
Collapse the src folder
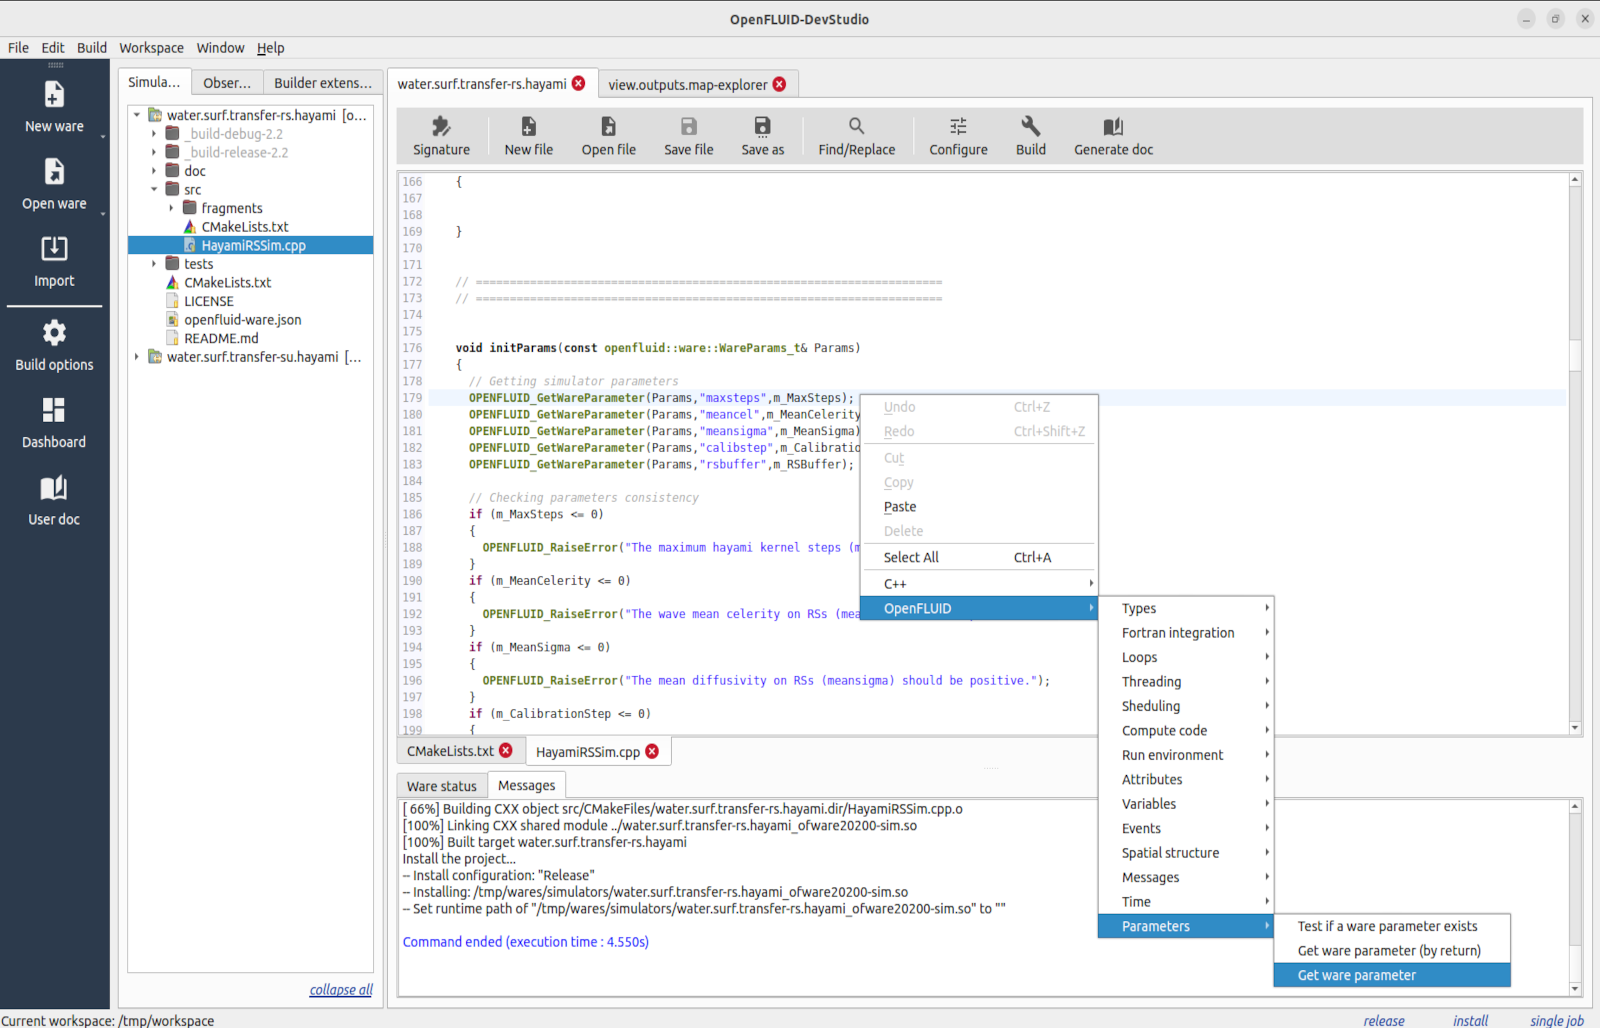154,189
